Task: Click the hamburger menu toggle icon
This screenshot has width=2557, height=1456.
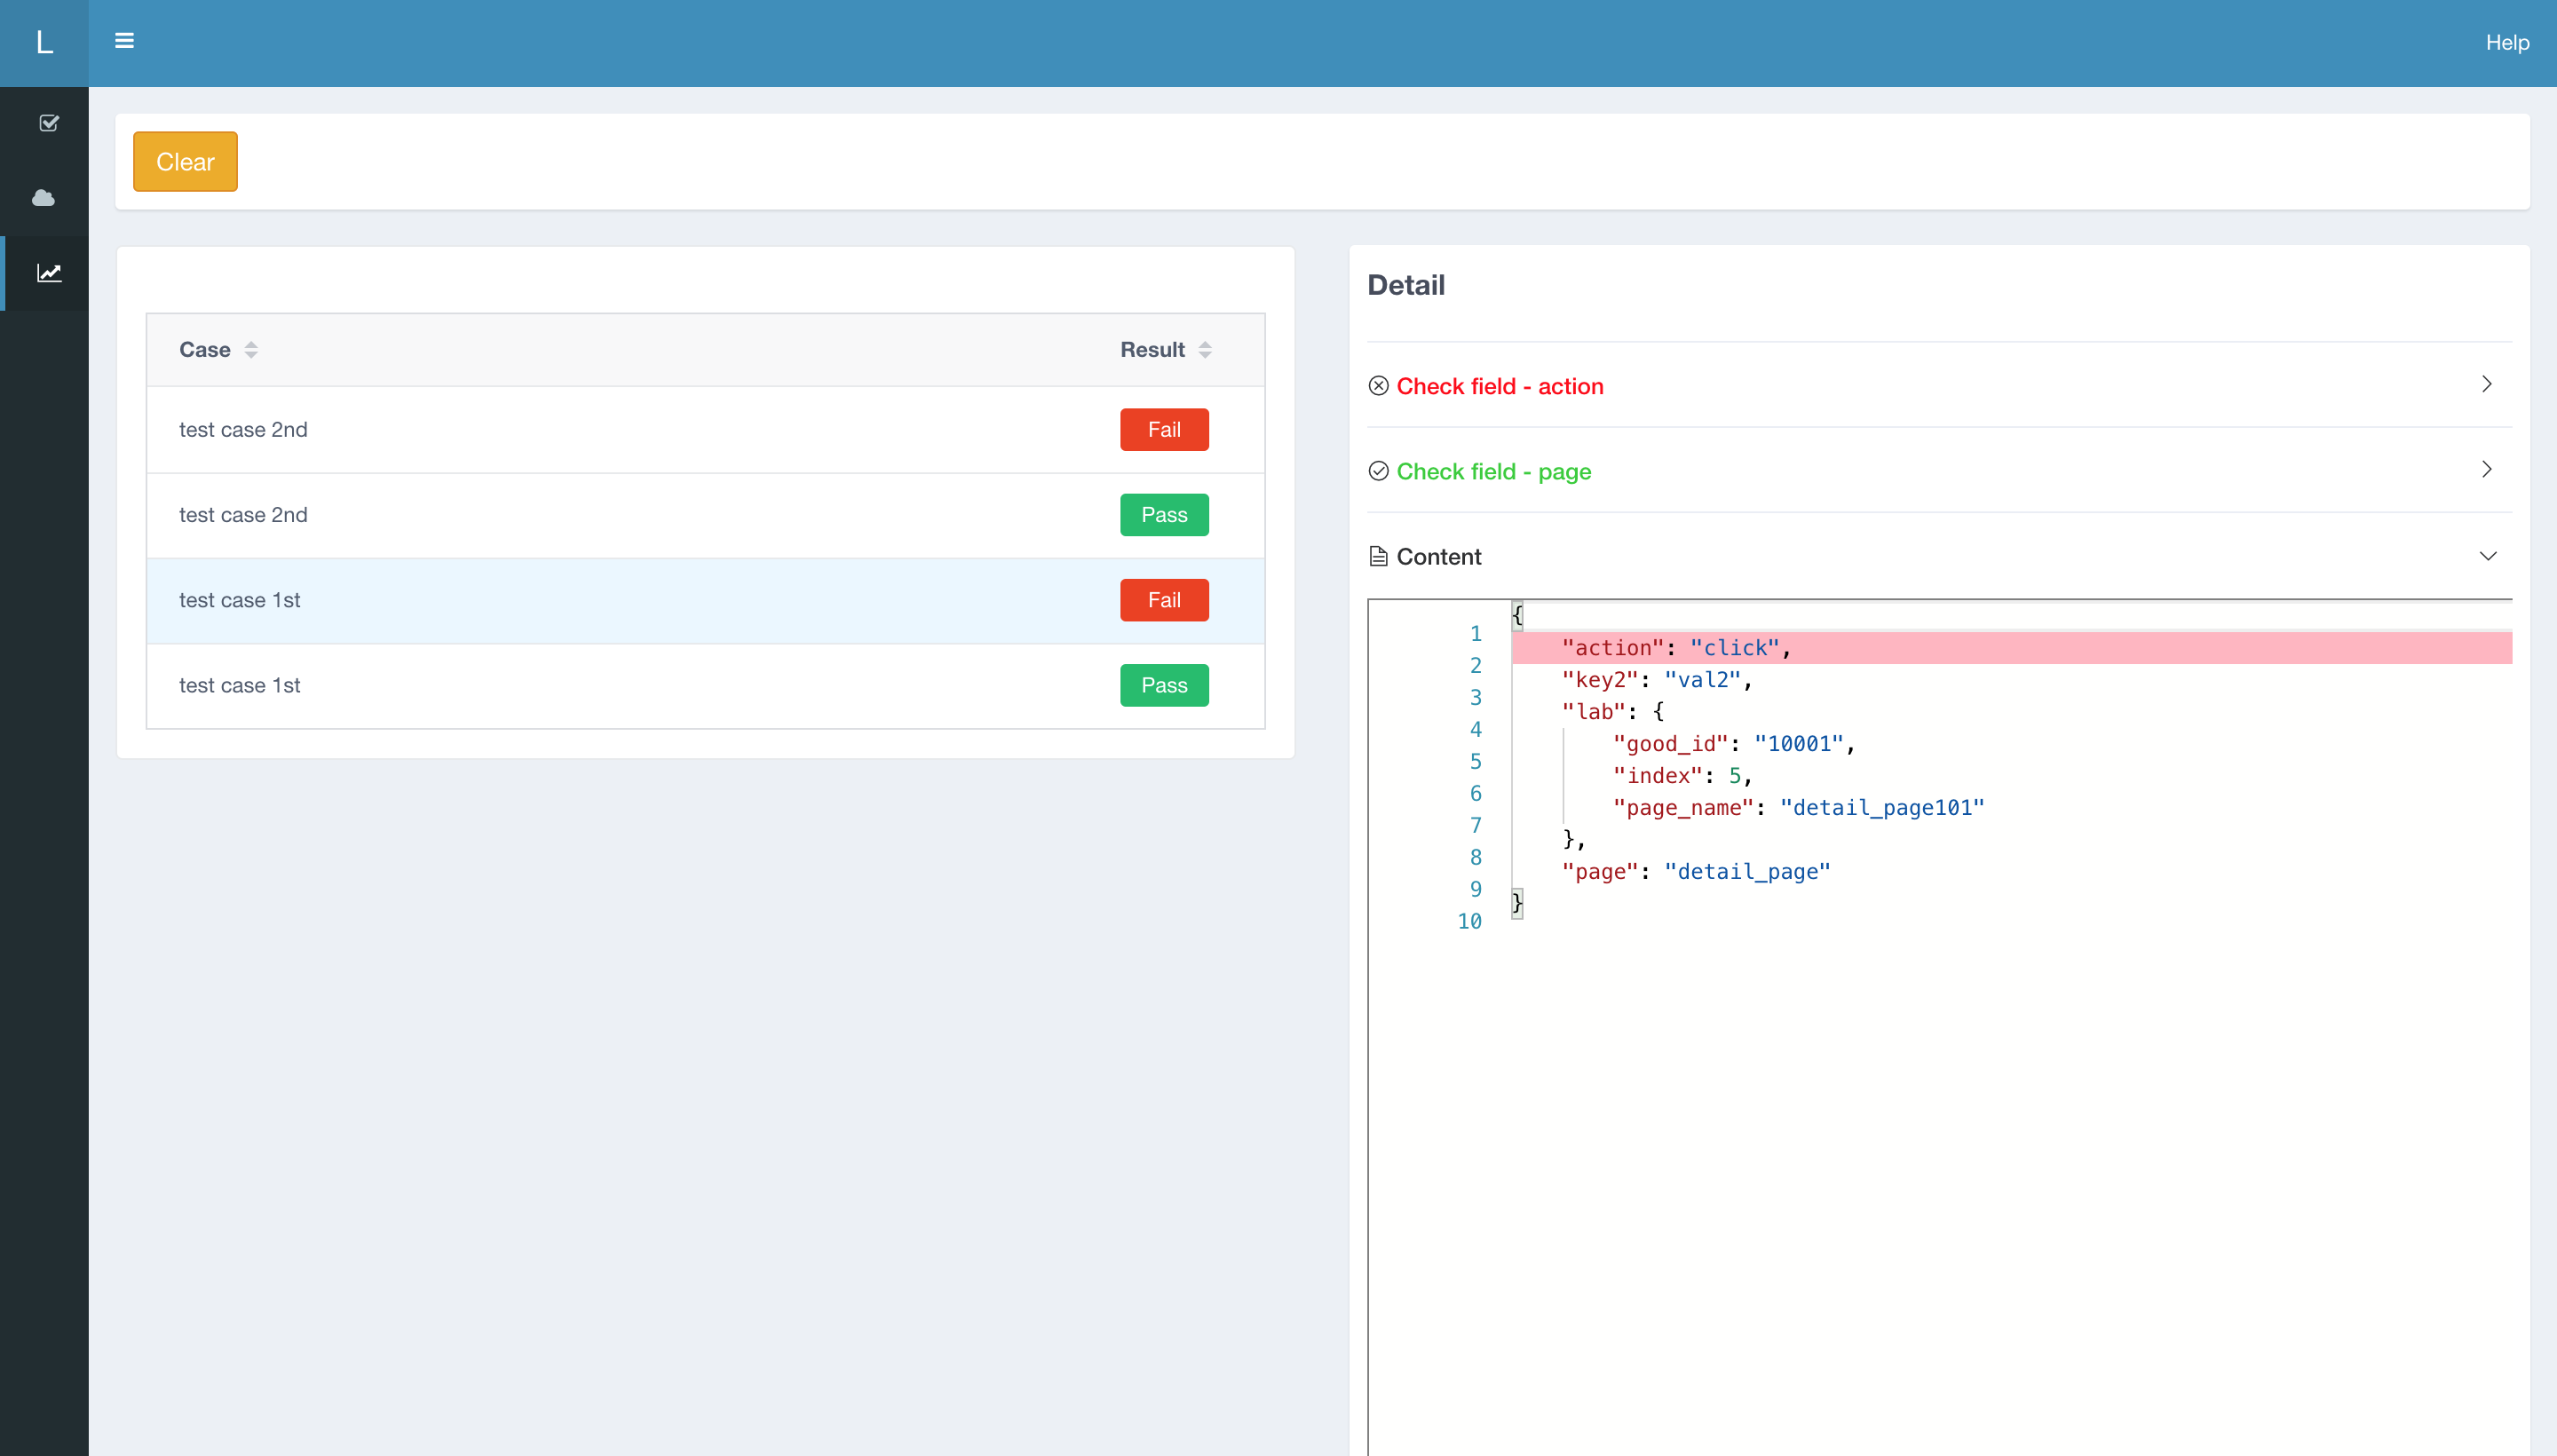Action: (124, 41)
